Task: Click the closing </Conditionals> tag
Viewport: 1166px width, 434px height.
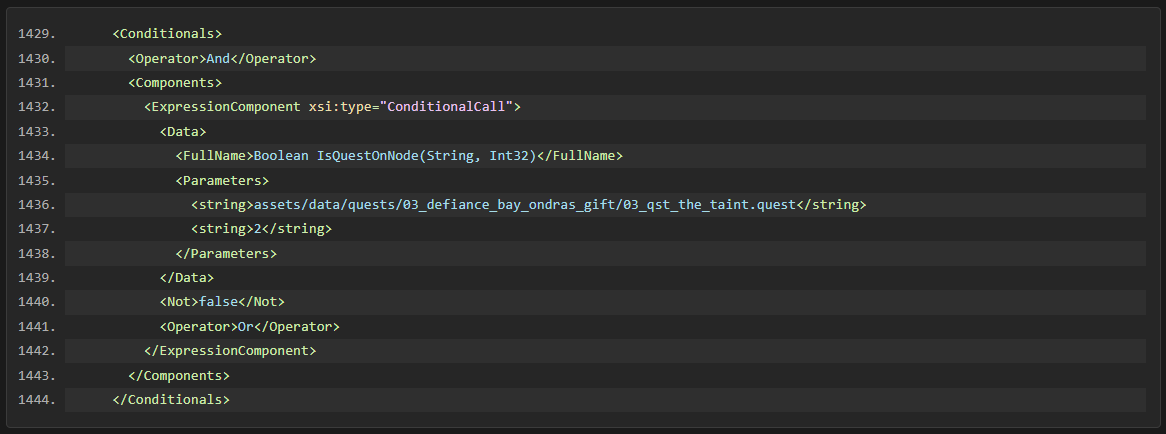Action: coord(171,400)
